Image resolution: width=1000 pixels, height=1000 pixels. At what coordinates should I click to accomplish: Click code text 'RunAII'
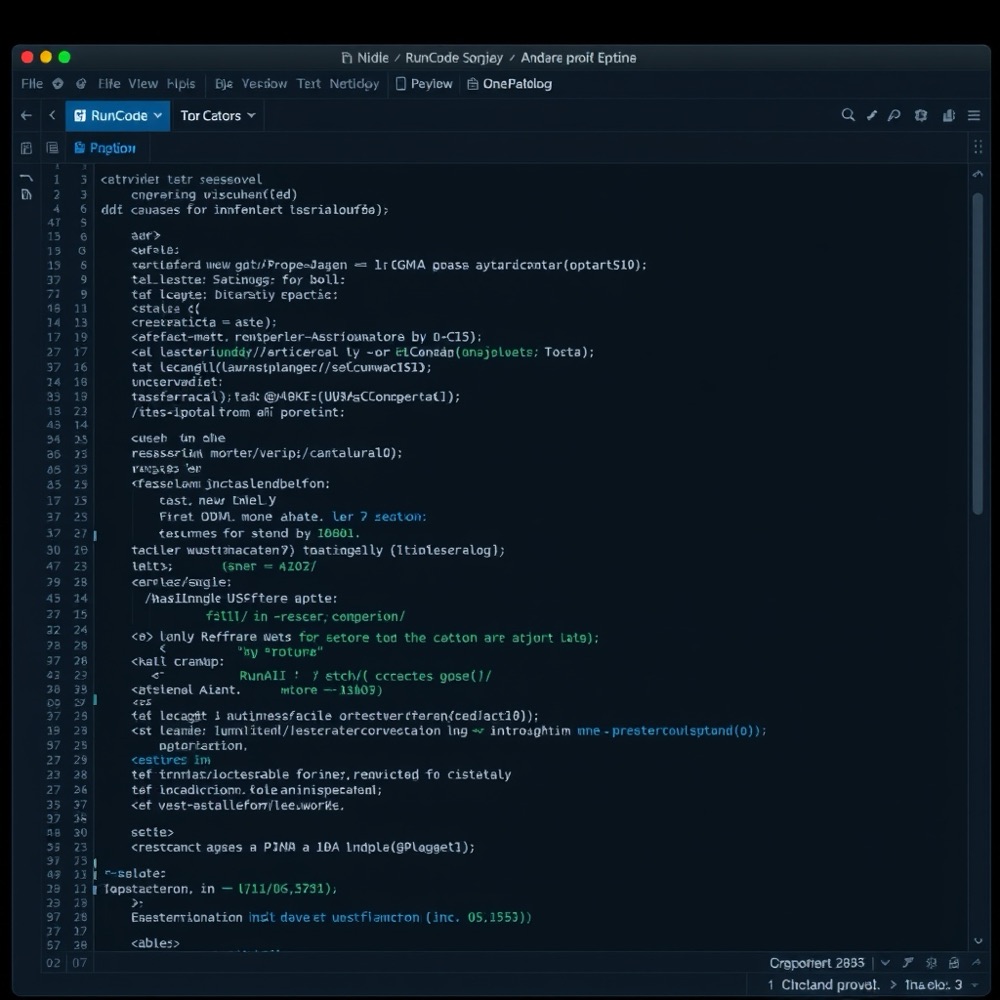[x=262, y=675]
